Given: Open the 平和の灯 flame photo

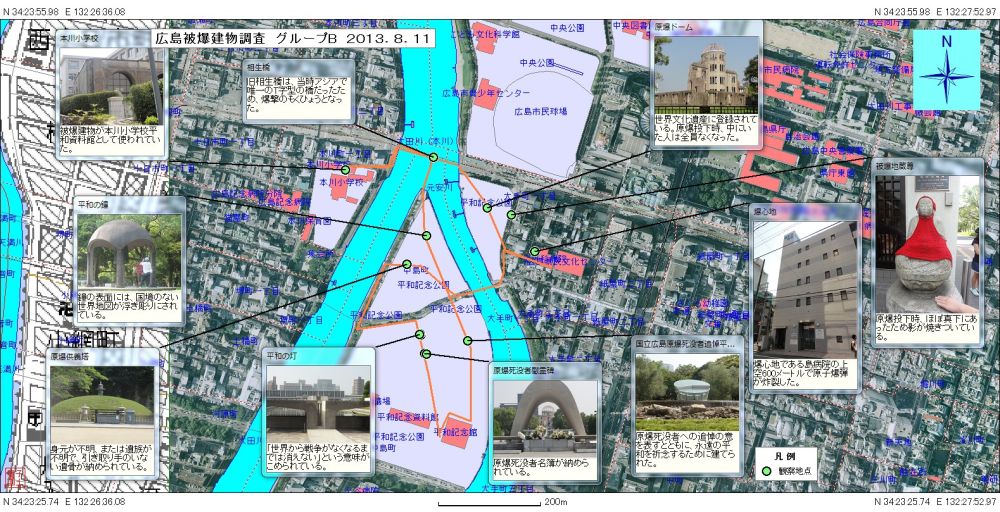Looking at the screenshot, I should (318, 397).
